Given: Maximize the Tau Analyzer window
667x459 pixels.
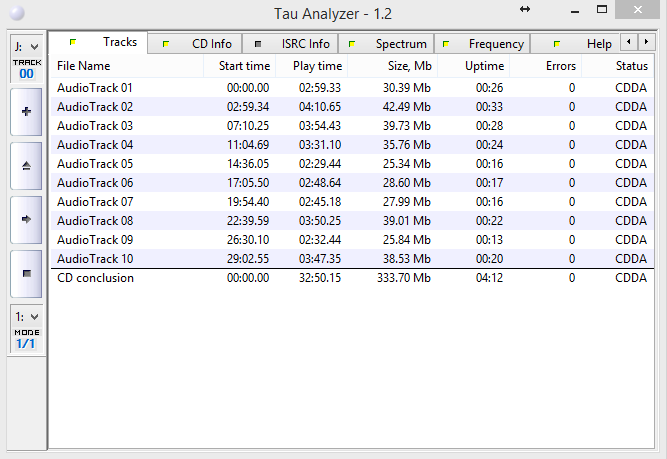Looking at the screenshot, I should pyautogui.click(x=602, y=9).
